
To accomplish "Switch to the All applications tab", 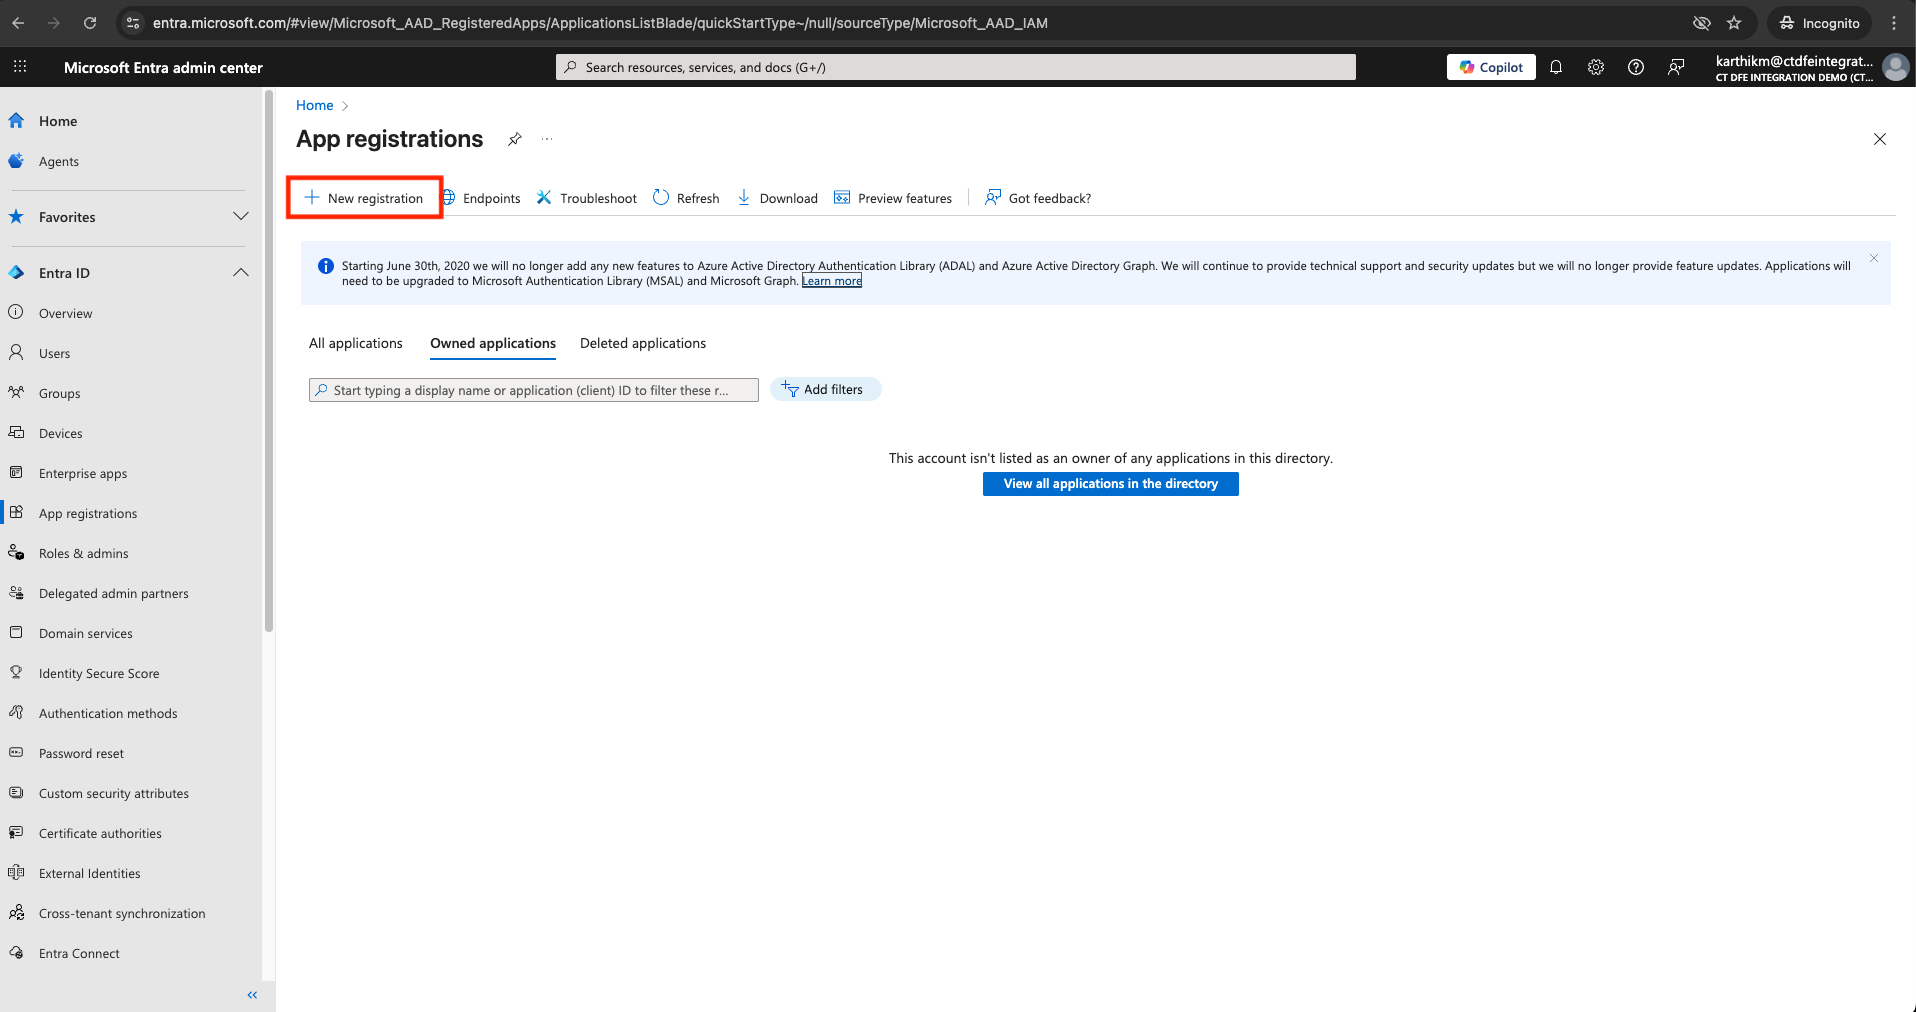I will coord(356,343).
